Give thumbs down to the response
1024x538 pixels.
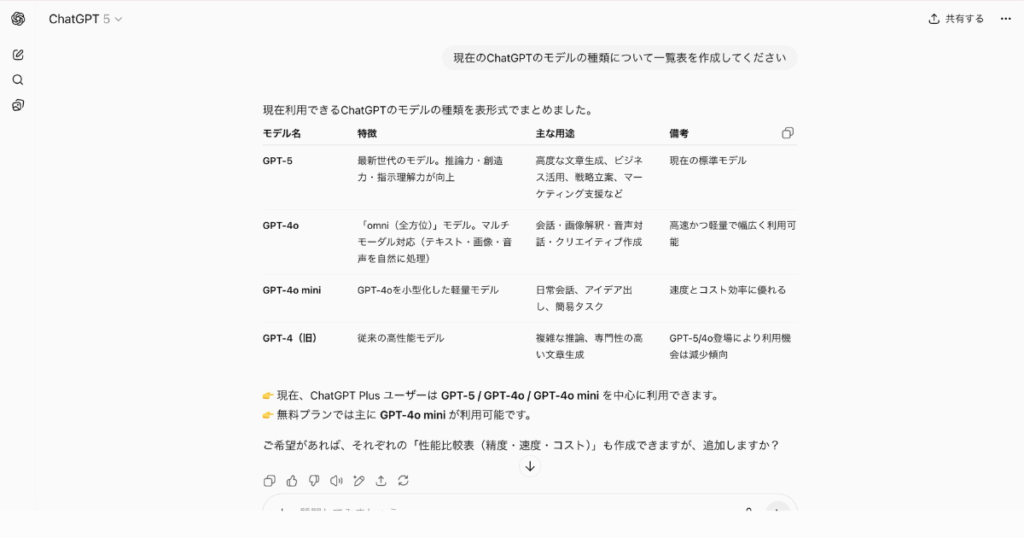click(x=314, y=481)
